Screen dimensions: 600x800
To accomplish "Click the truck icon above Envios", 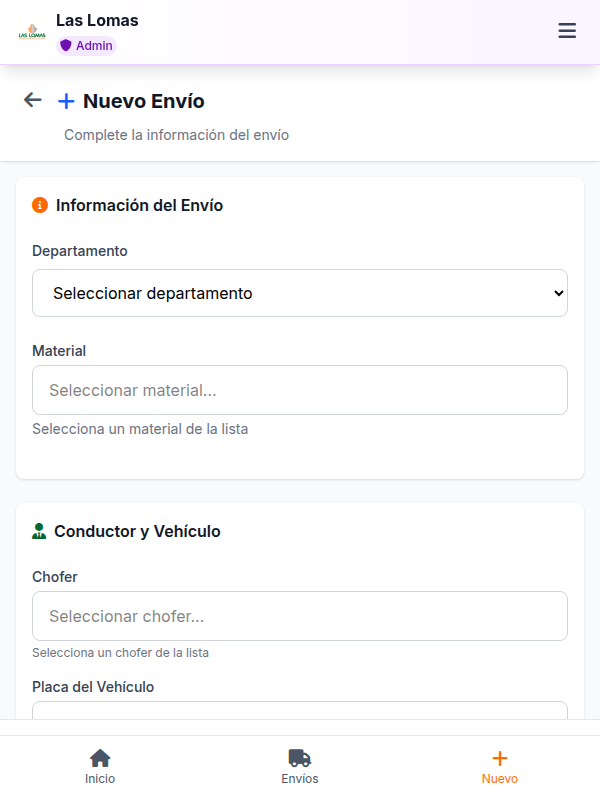I will tap(300, 757).
